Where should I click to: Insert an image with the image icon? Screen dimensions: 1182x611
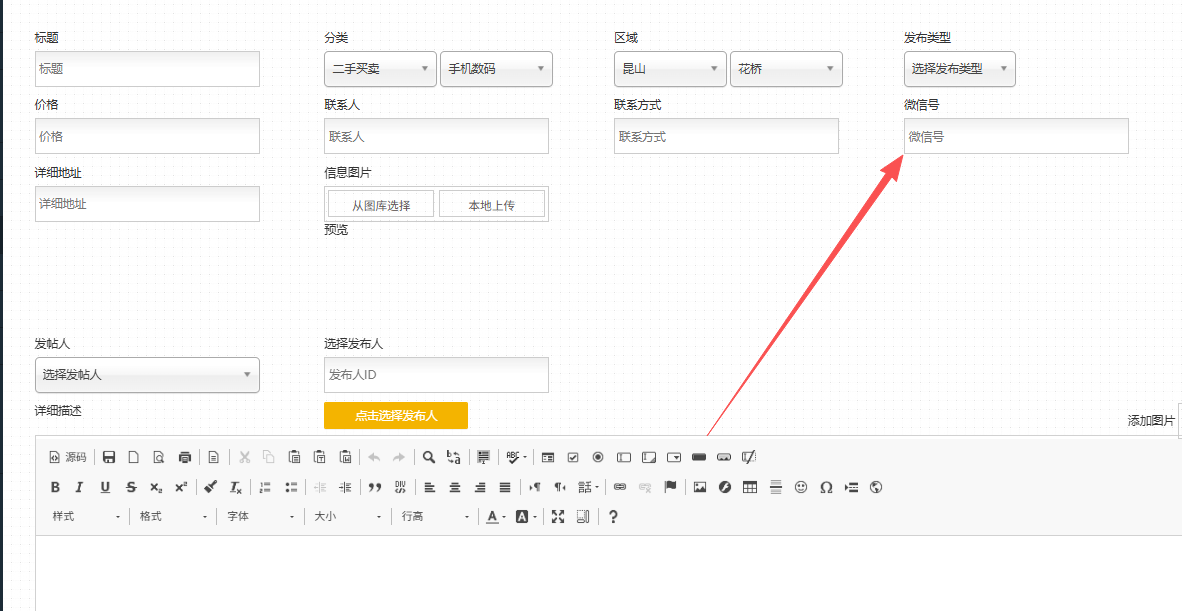pyautogui.click(x=700, y=487)
